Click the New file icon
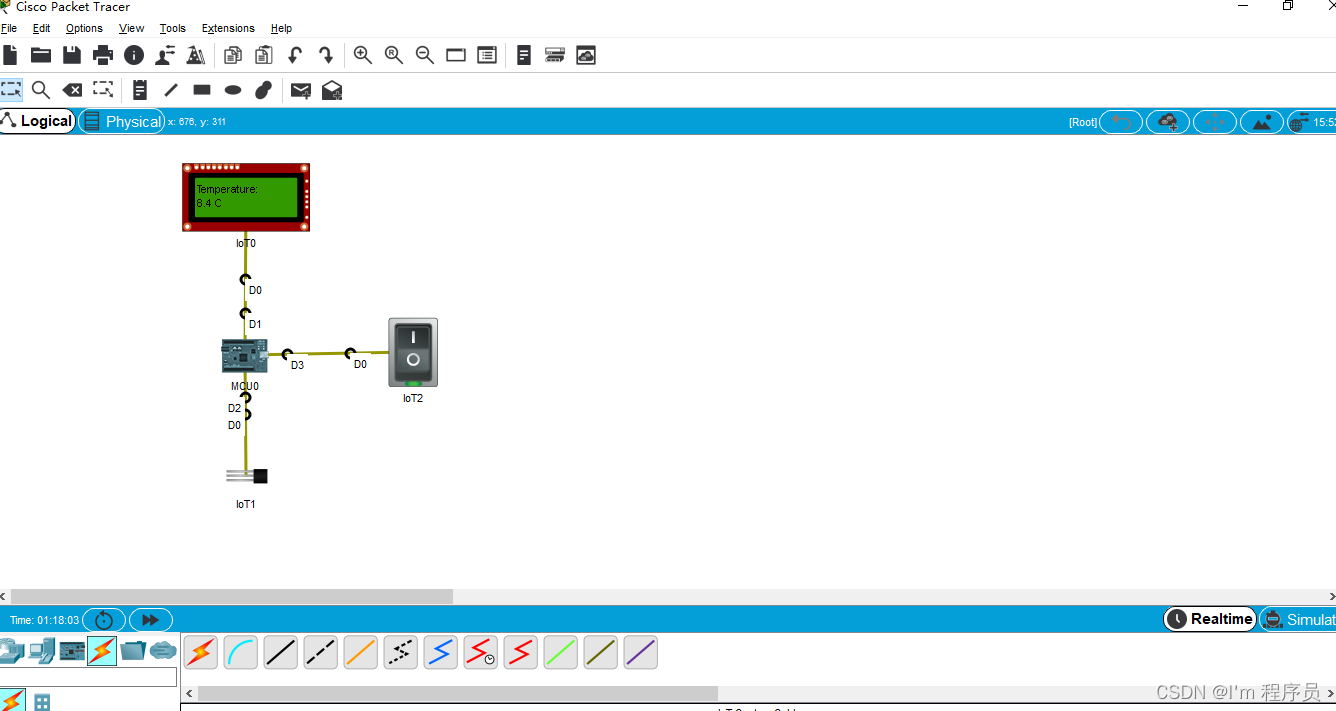Screen dimensions: 1336x711 coord(10,55)
